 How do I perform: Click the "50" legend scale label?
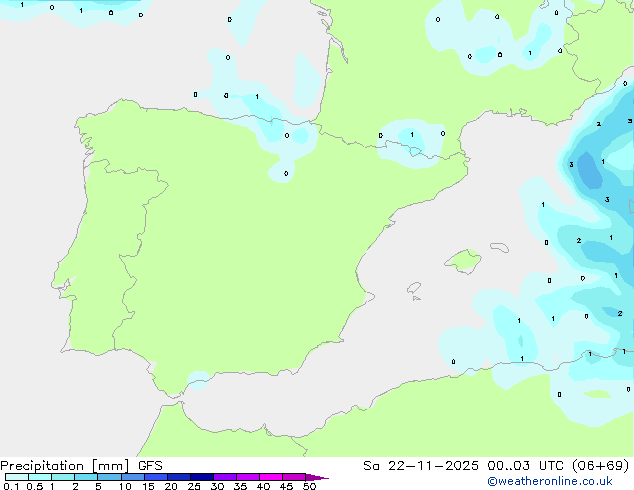309,486
